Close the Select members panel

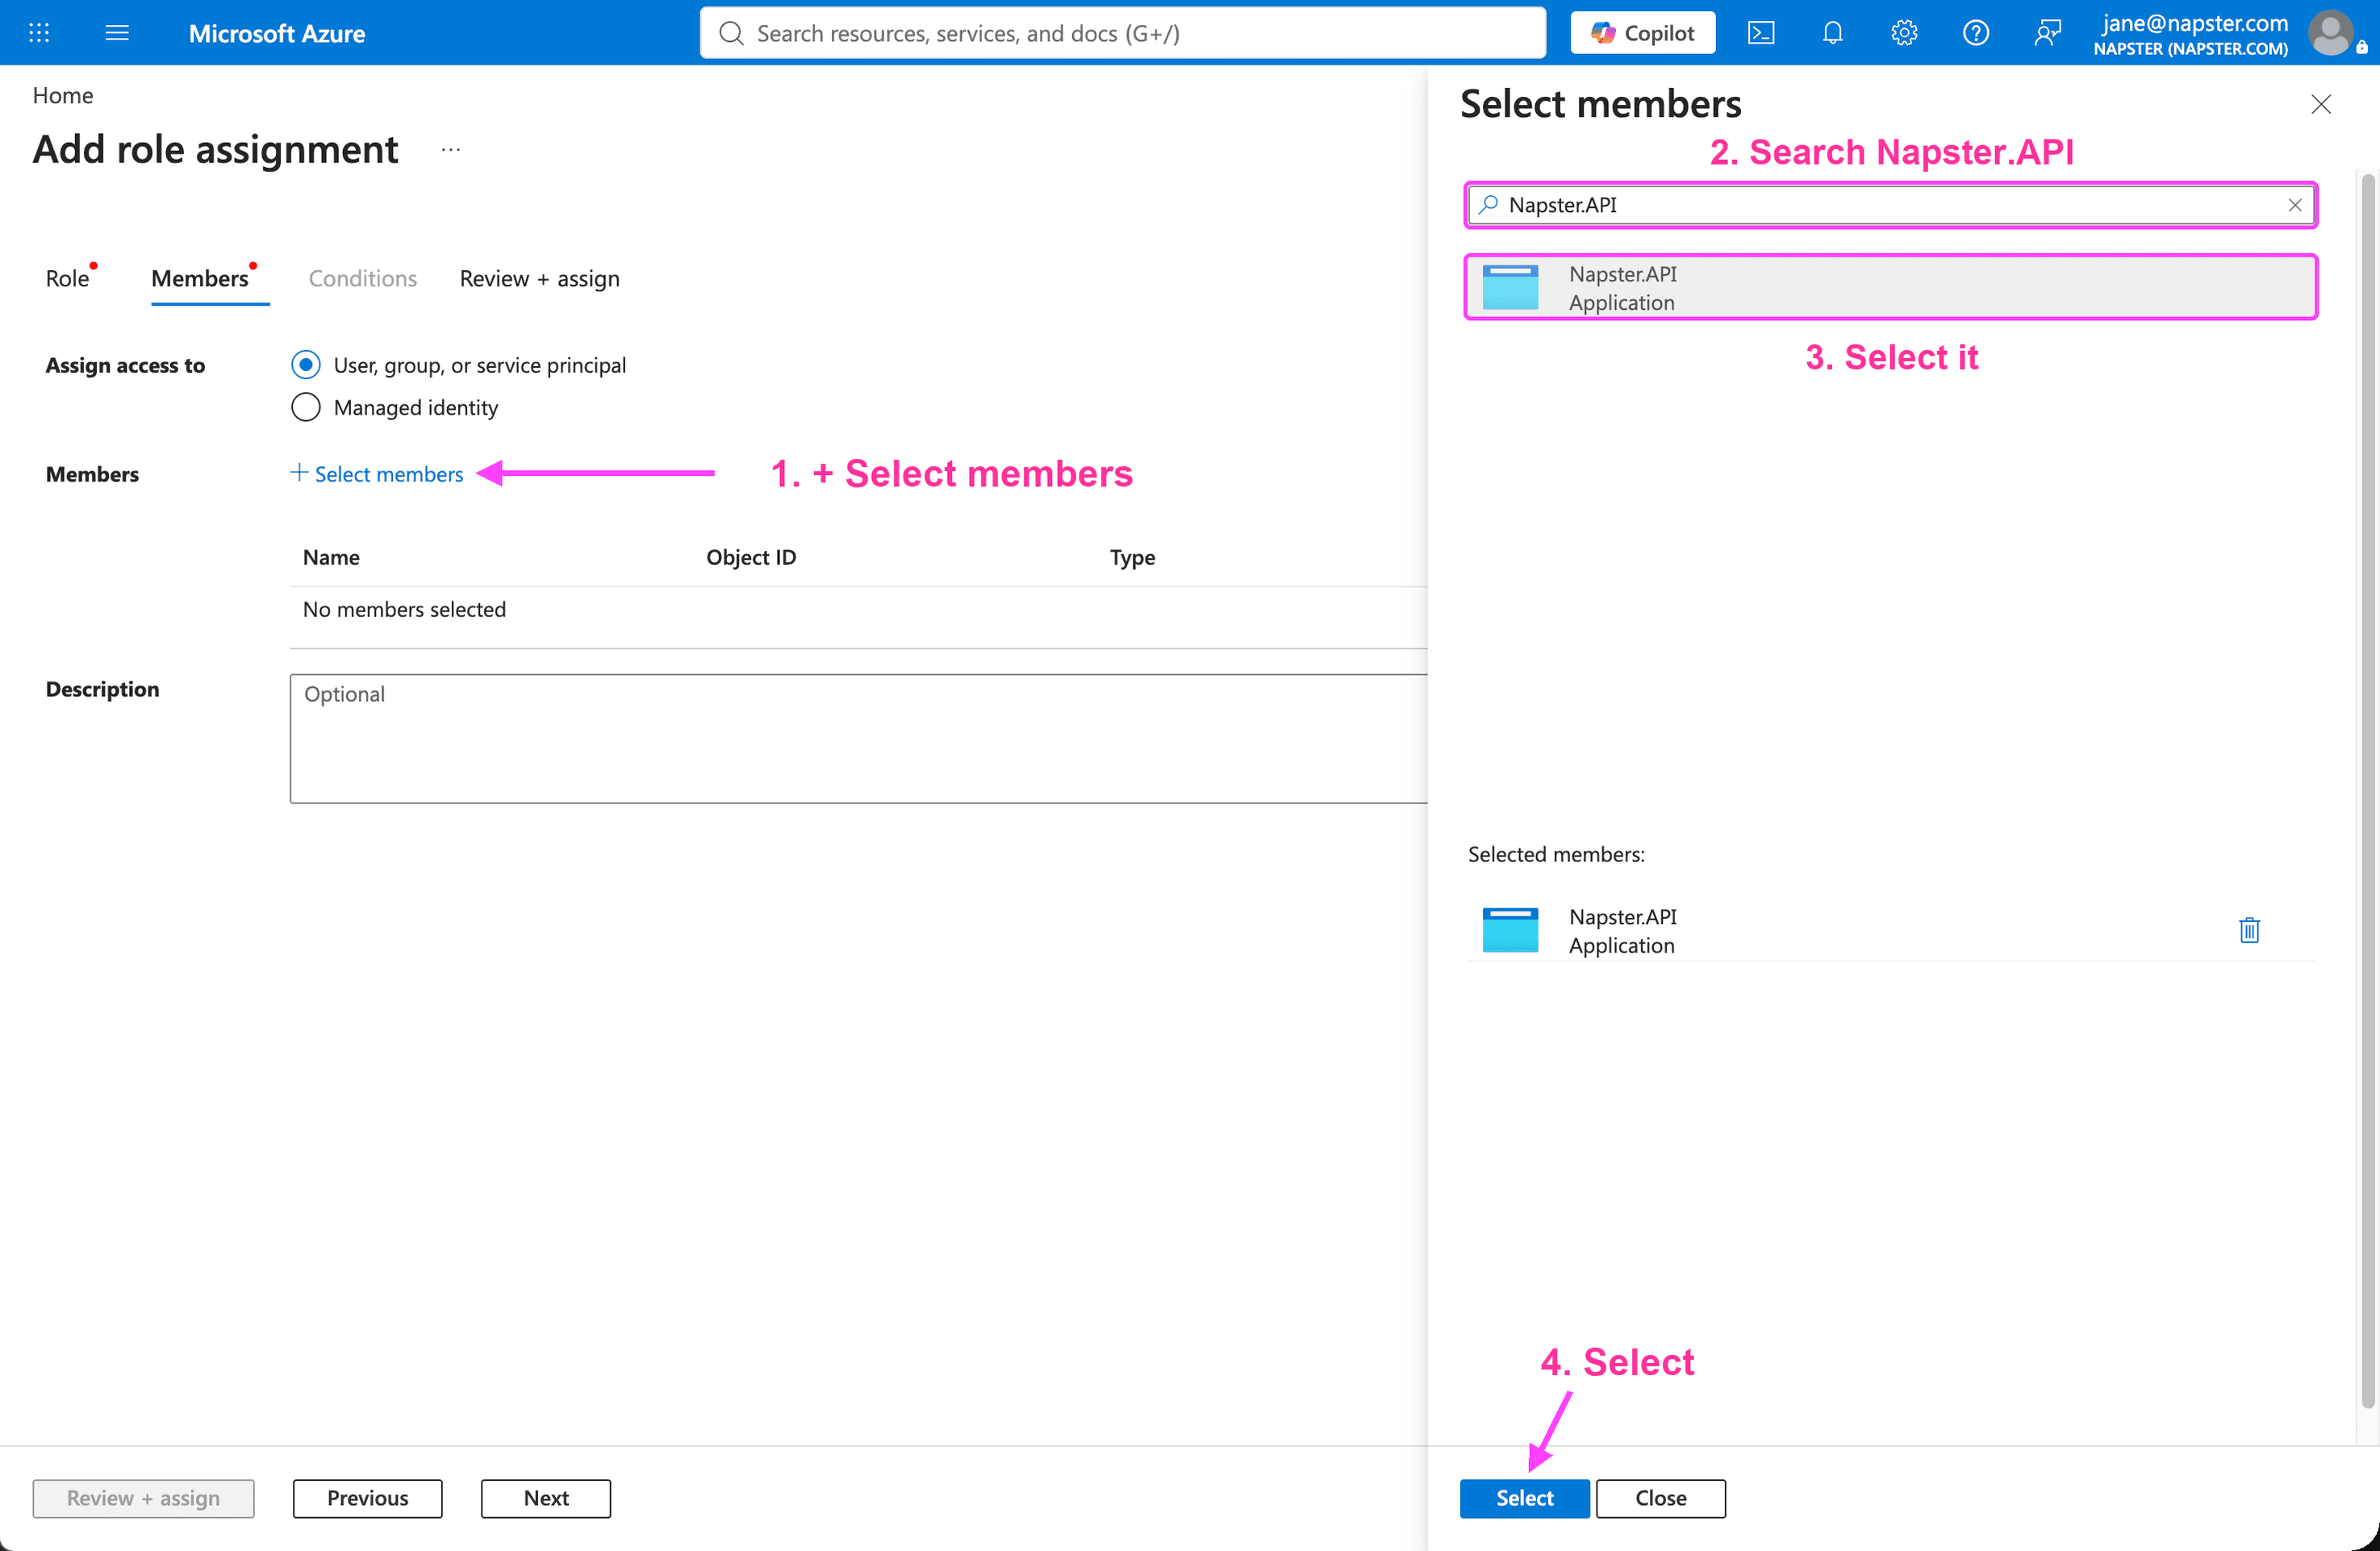(2321, 104)
